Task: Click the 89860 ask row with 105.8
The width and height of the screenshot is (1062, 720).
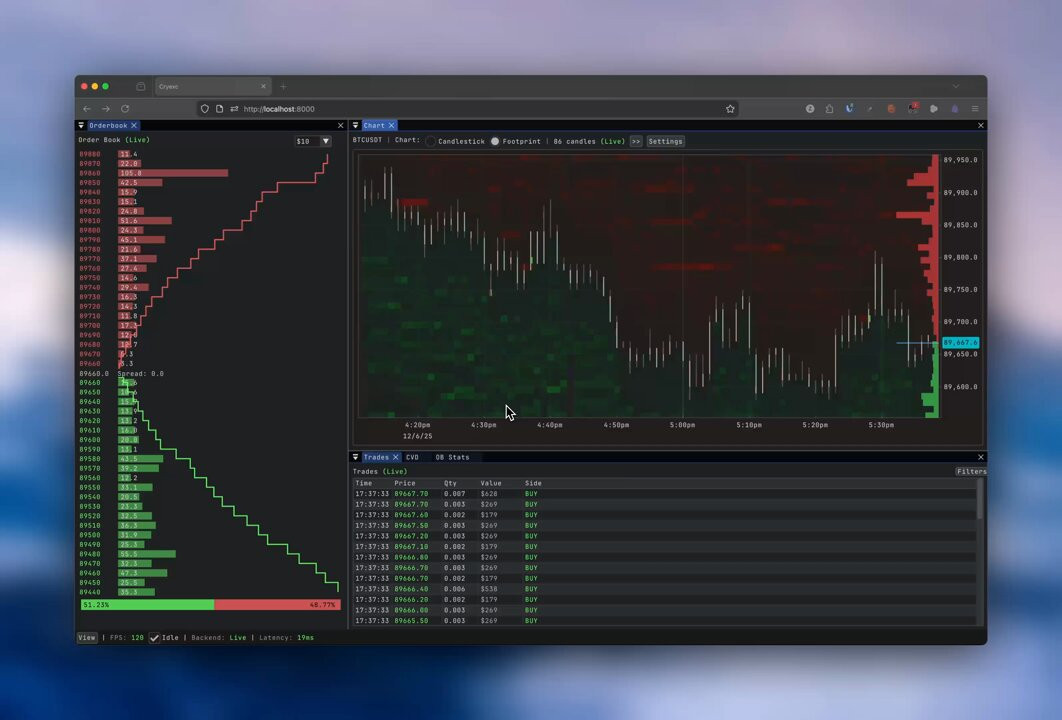Action: pyautogui.click(x=154, y=173)
